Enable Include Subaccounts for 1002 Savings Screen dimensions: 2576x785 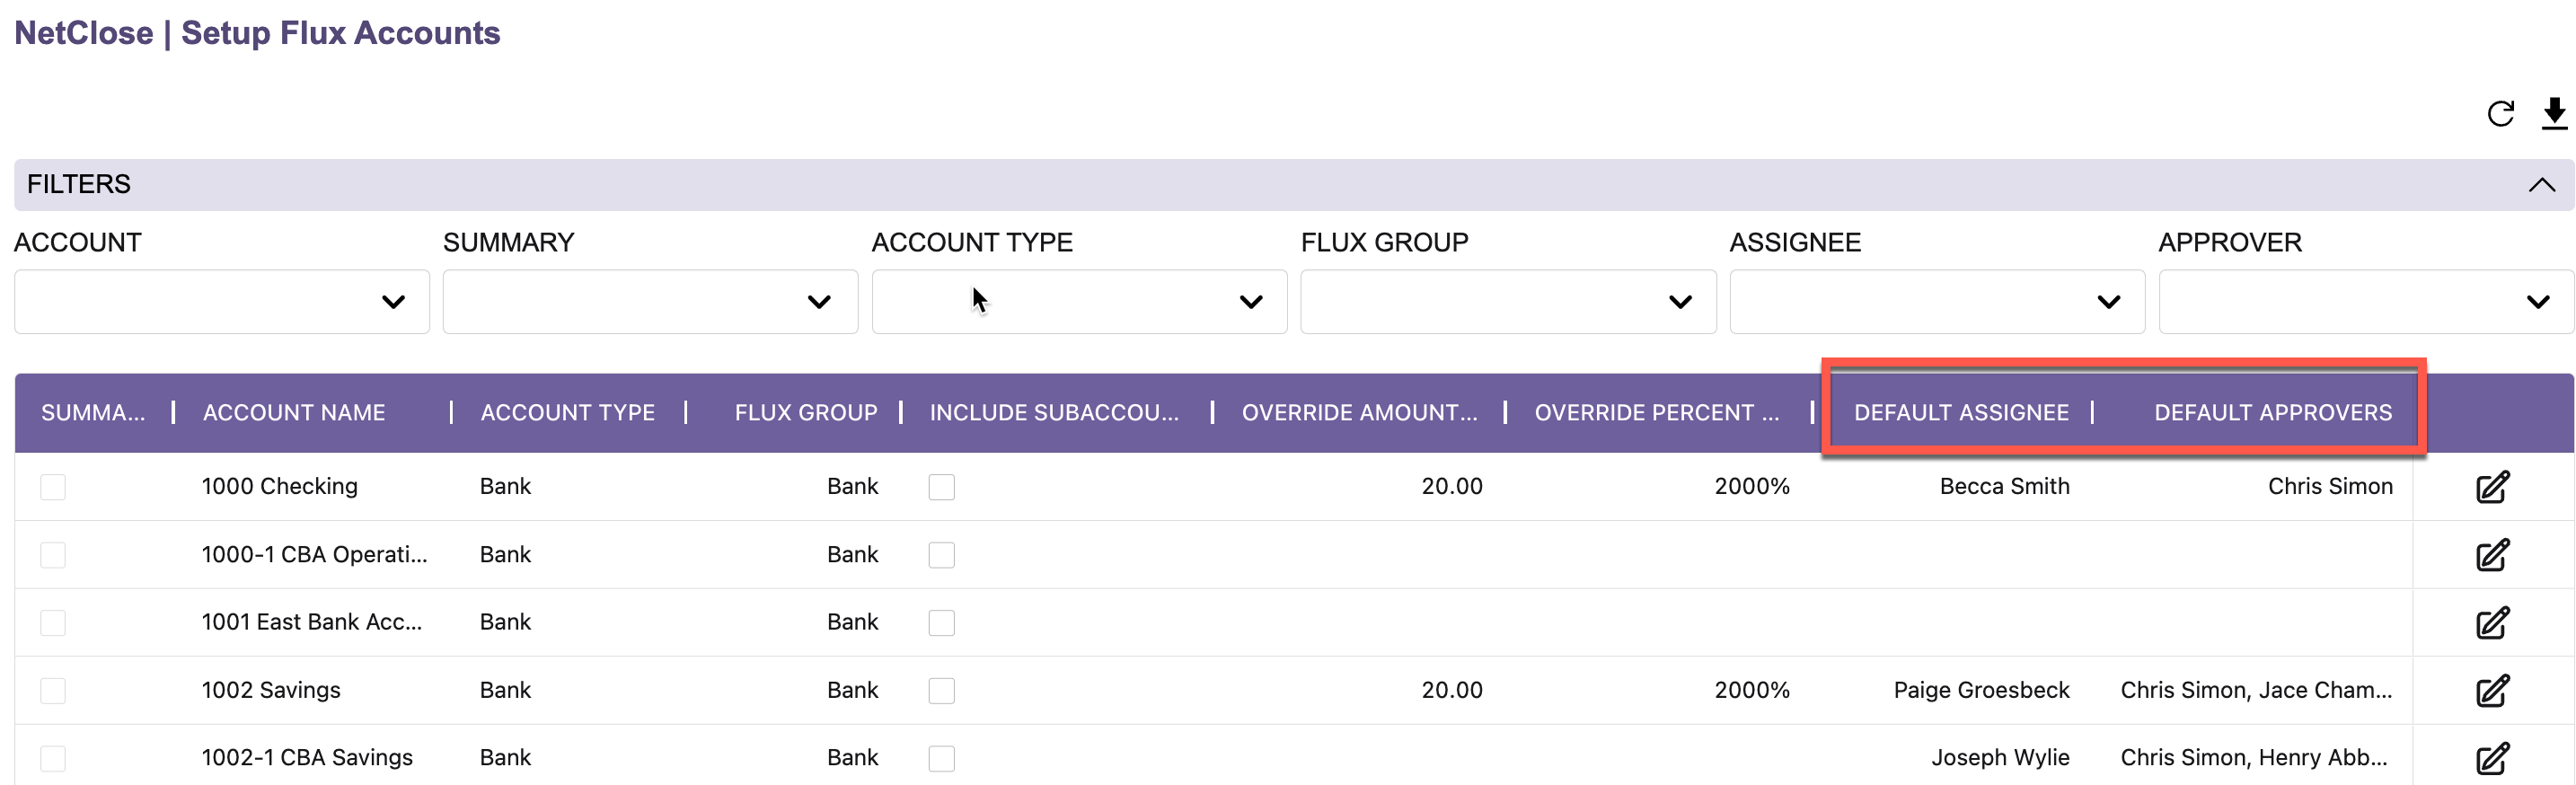point(941,691)
